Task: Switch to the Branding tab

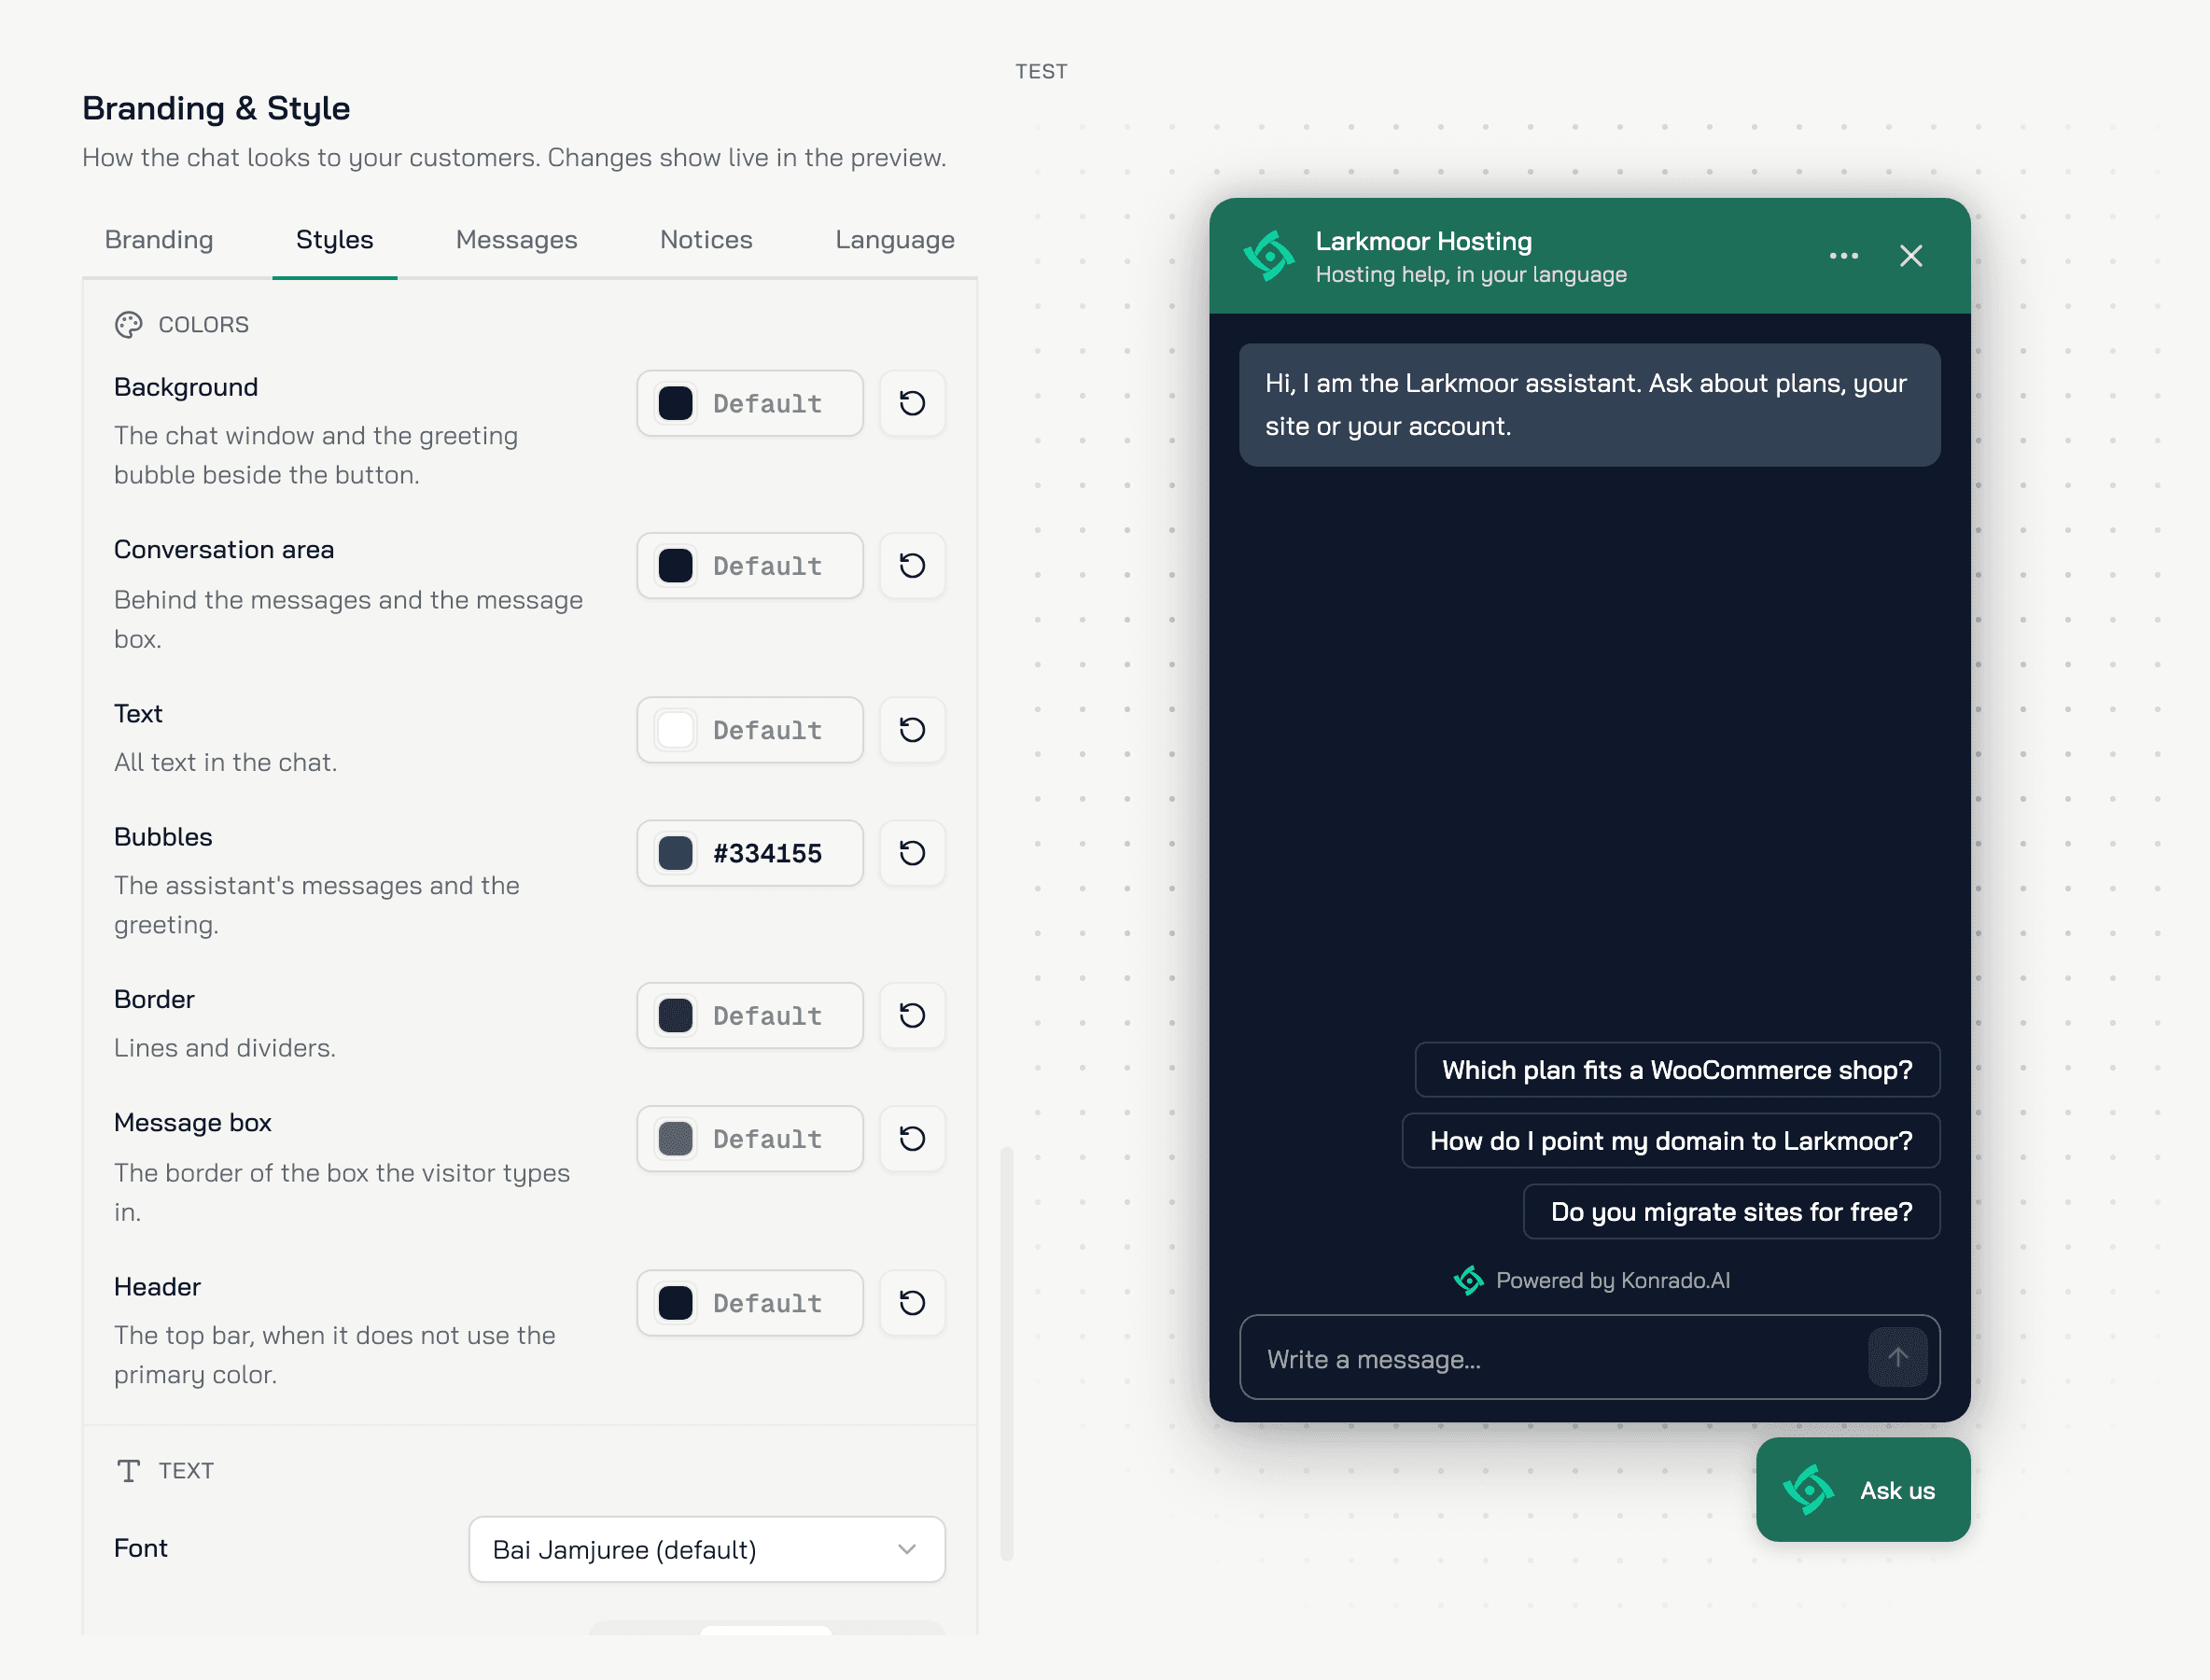Action: [159, 240]
